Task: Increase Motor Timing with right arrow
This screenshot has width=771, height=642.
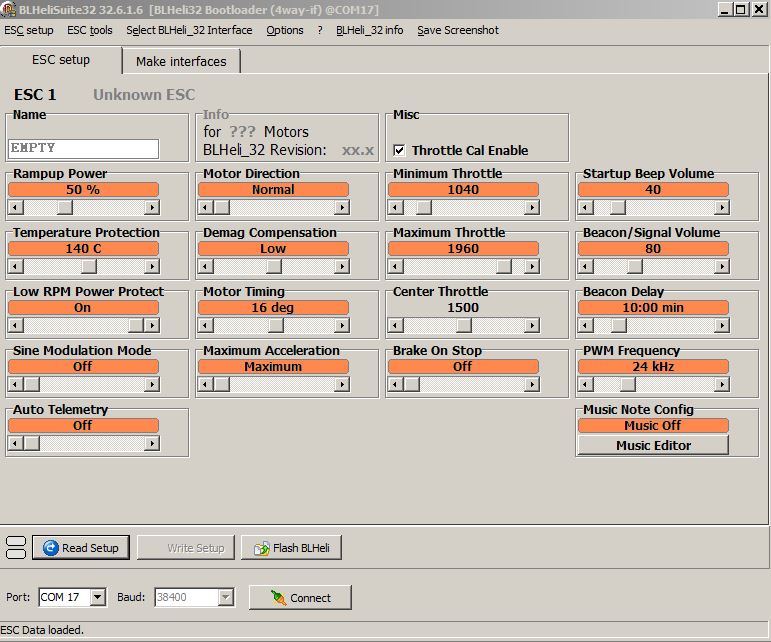Action: tap(342, 325)
